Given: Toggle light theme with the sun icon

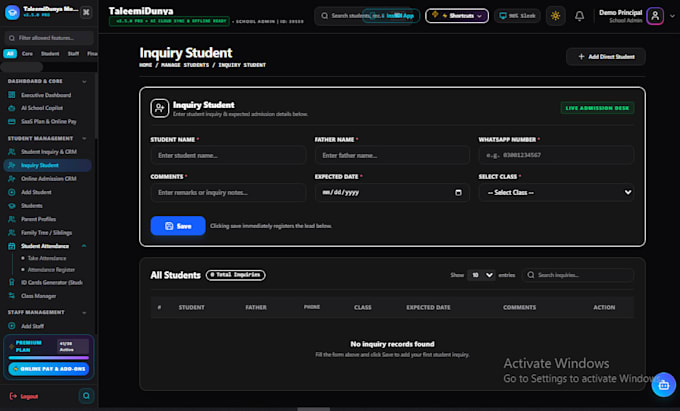Looking at the screenshot, I should (x=555, y=16).
